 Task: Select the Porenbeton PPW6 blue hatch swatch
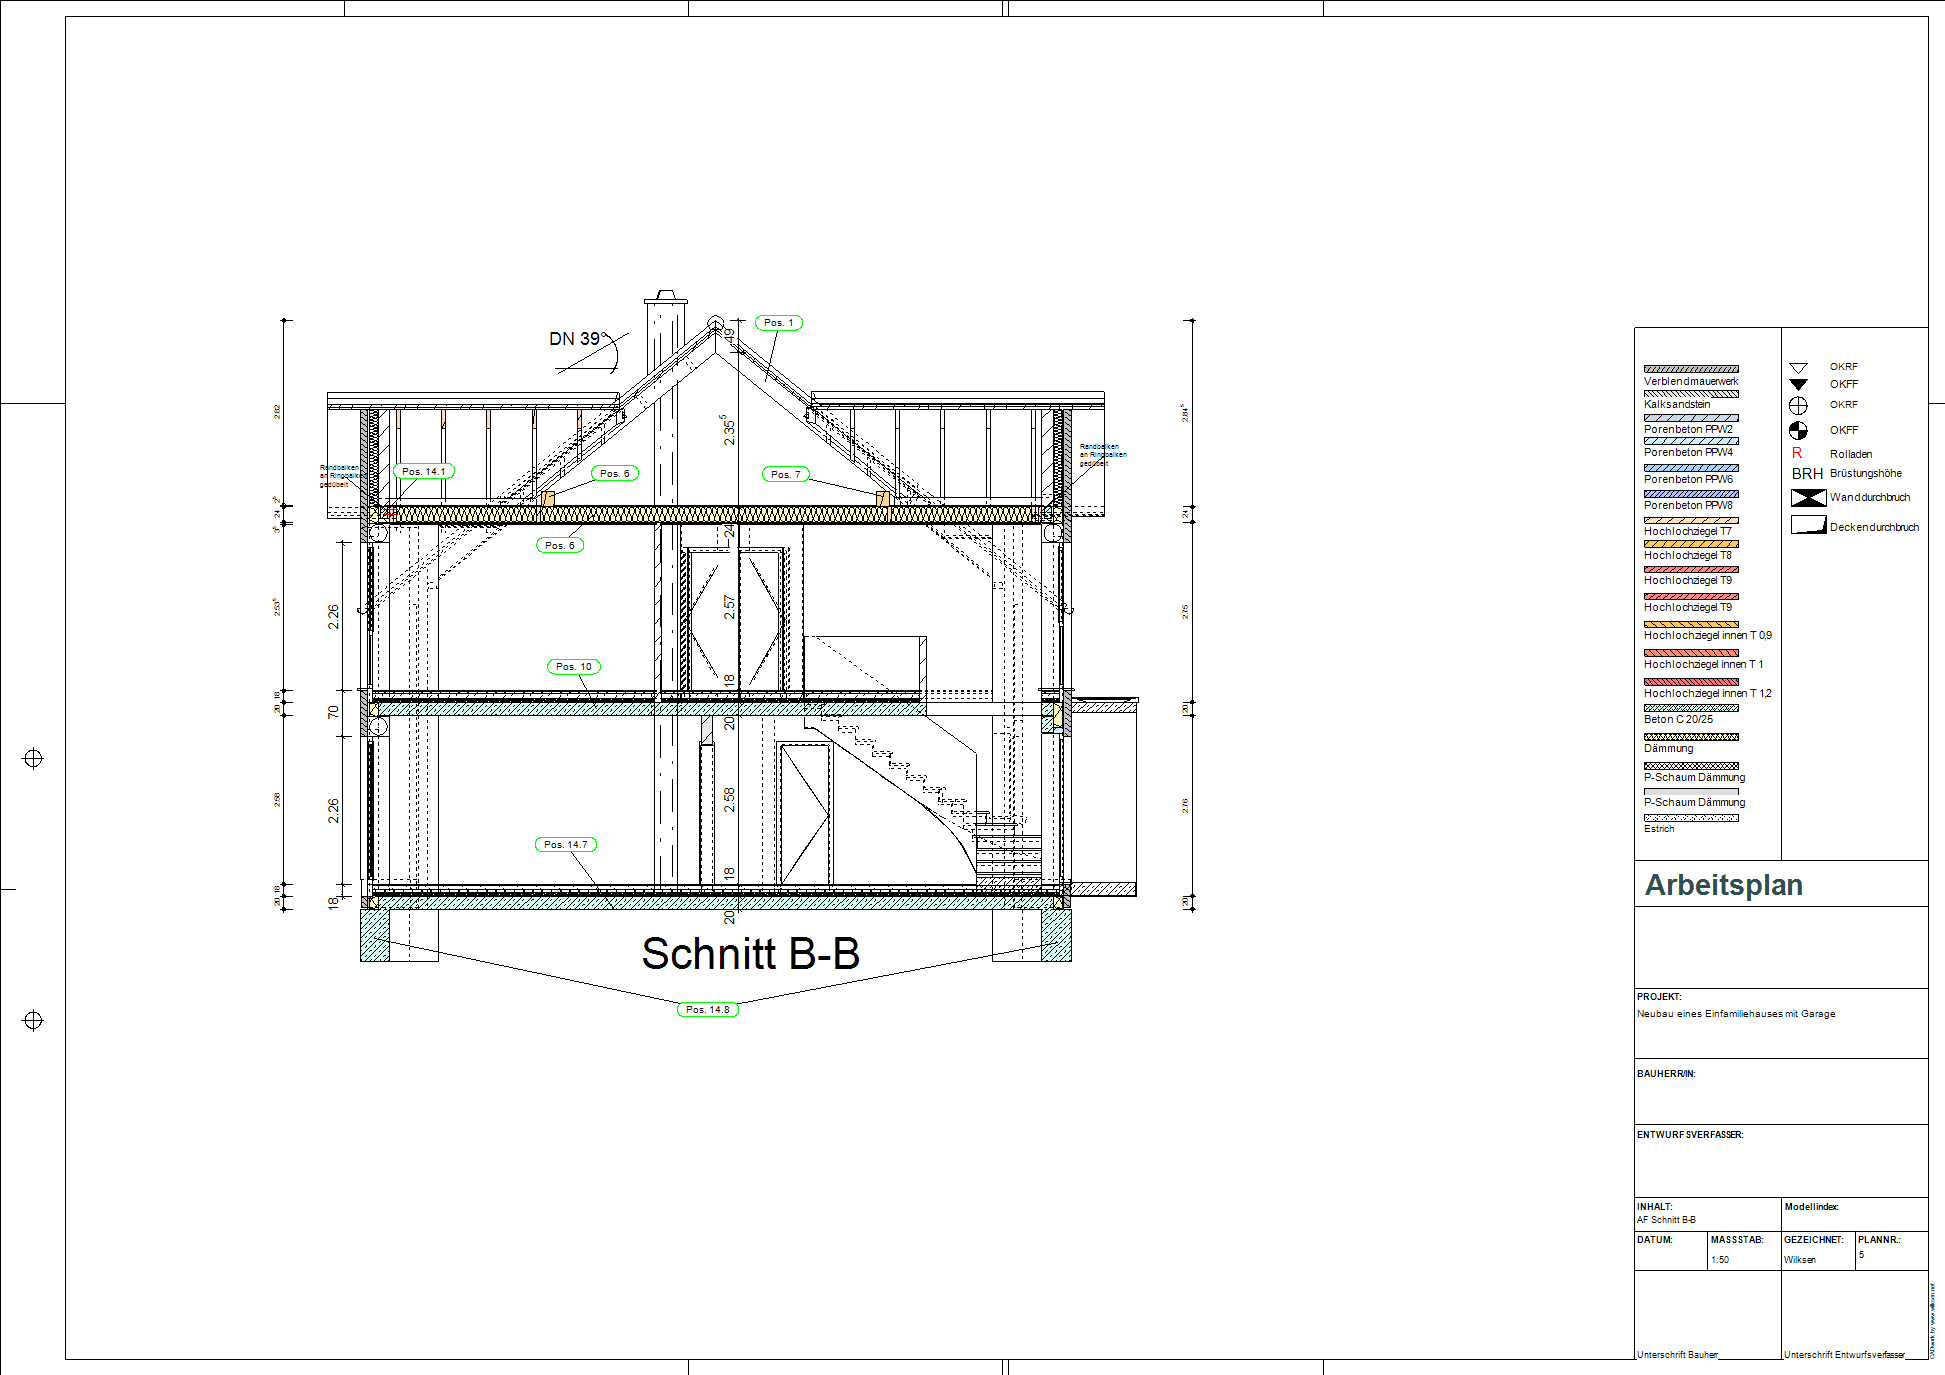coord(1691,468)
